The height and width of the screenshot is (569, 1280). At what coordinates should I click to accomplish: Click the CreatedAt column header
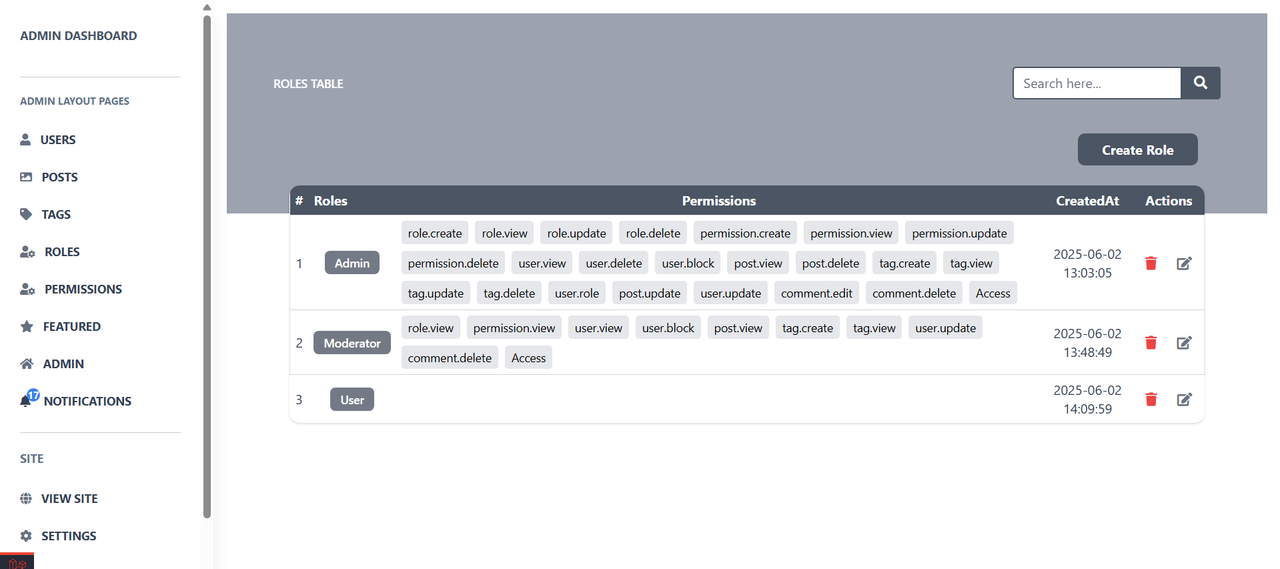(1088, 201)
